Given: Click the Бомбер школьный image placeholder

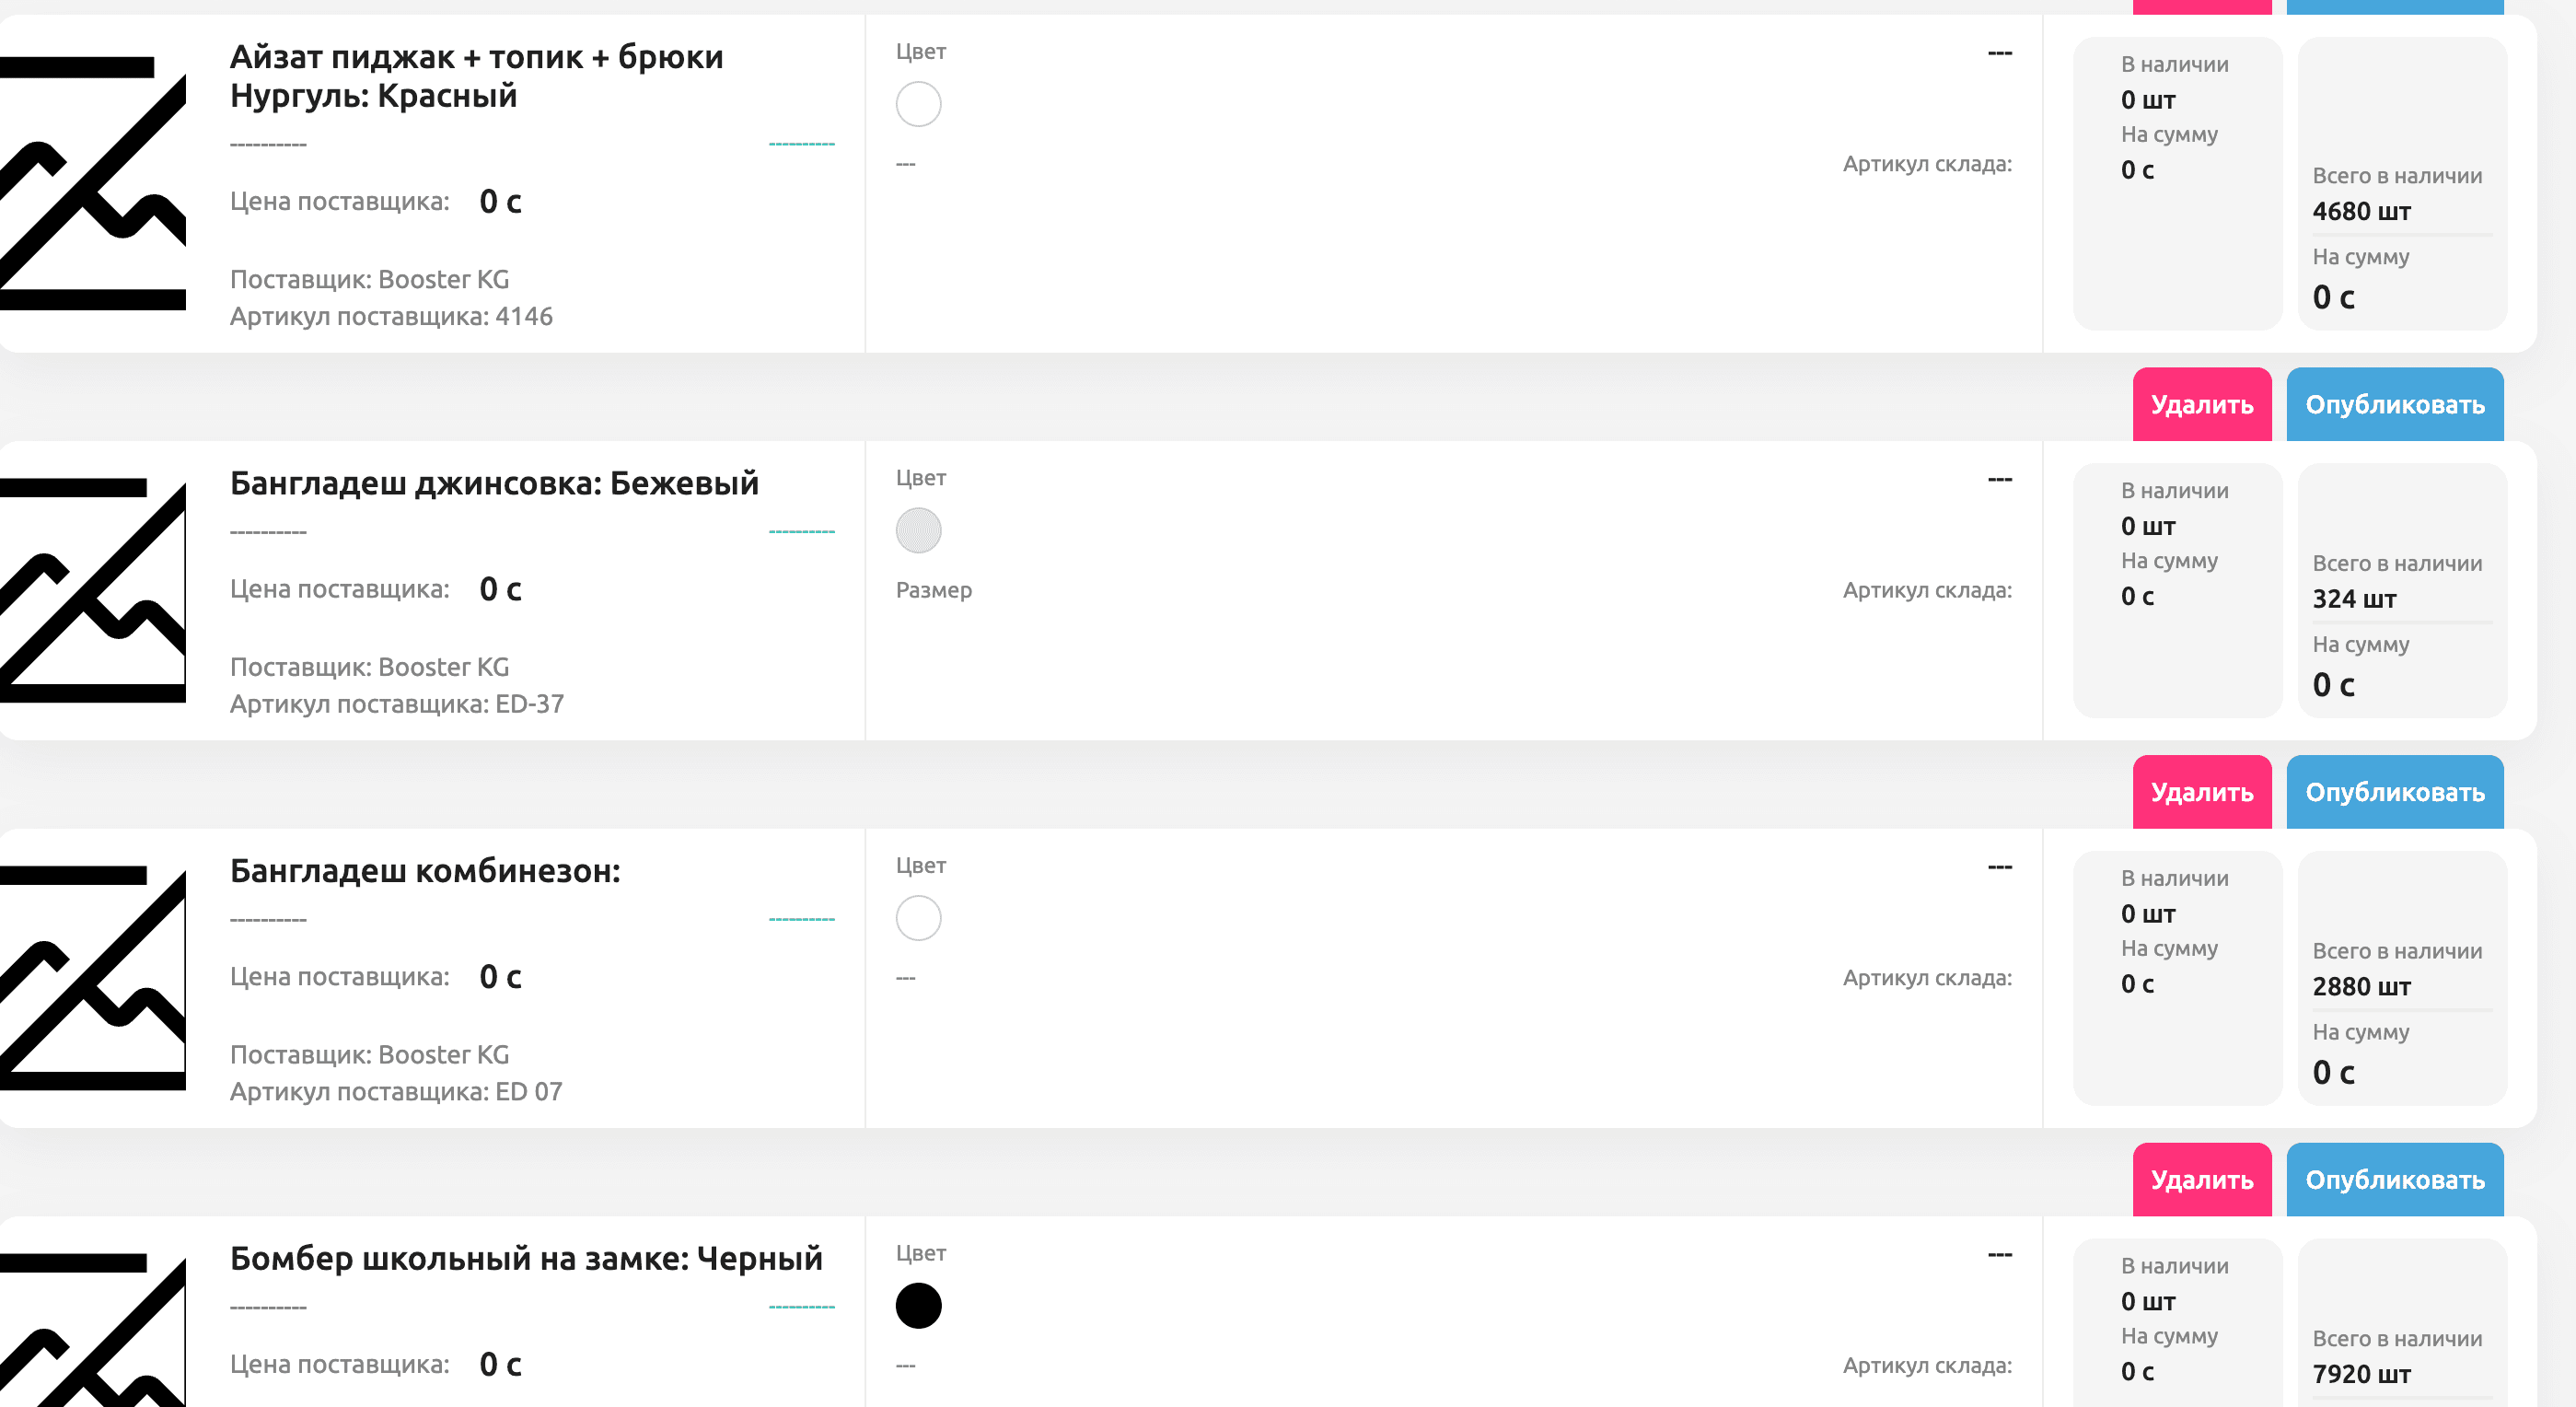Looking at the screenshot, I should coord(92,1330).
